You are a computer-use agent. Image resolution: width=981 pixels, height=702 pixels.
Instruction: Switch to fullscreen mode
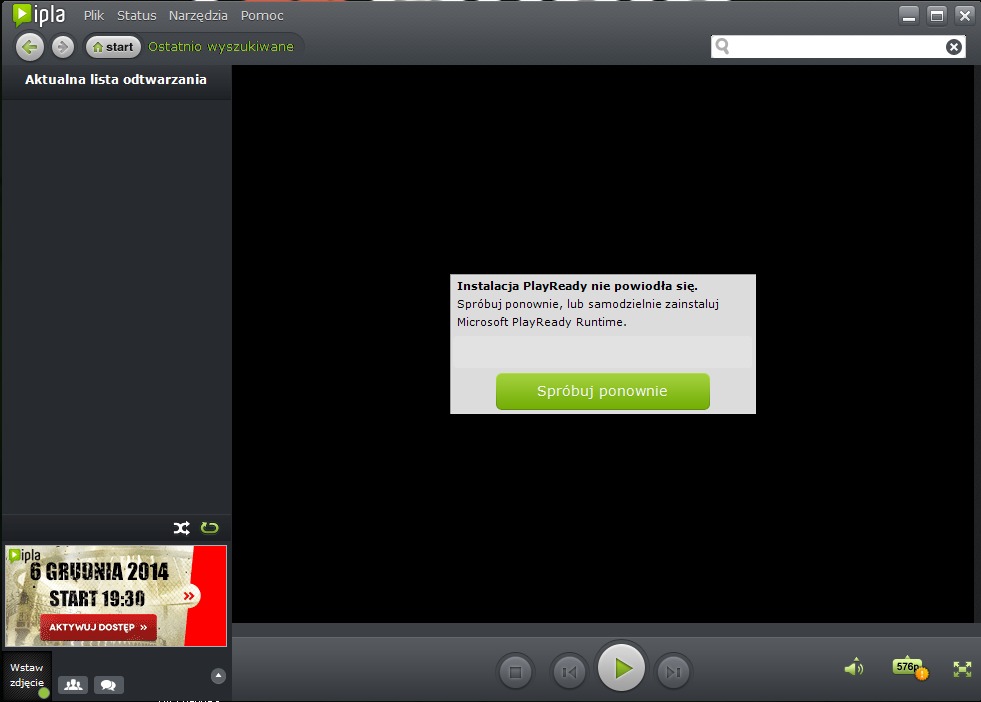point(962,669)
